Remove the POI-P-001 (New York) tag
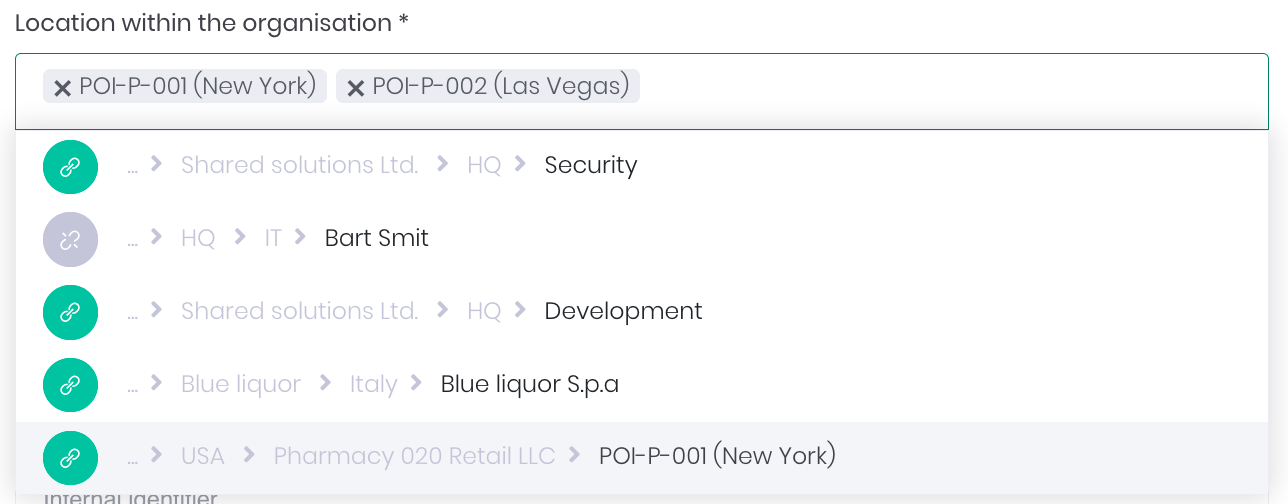The width and height of the screenshot is (1288, 504). coord(62,88)
